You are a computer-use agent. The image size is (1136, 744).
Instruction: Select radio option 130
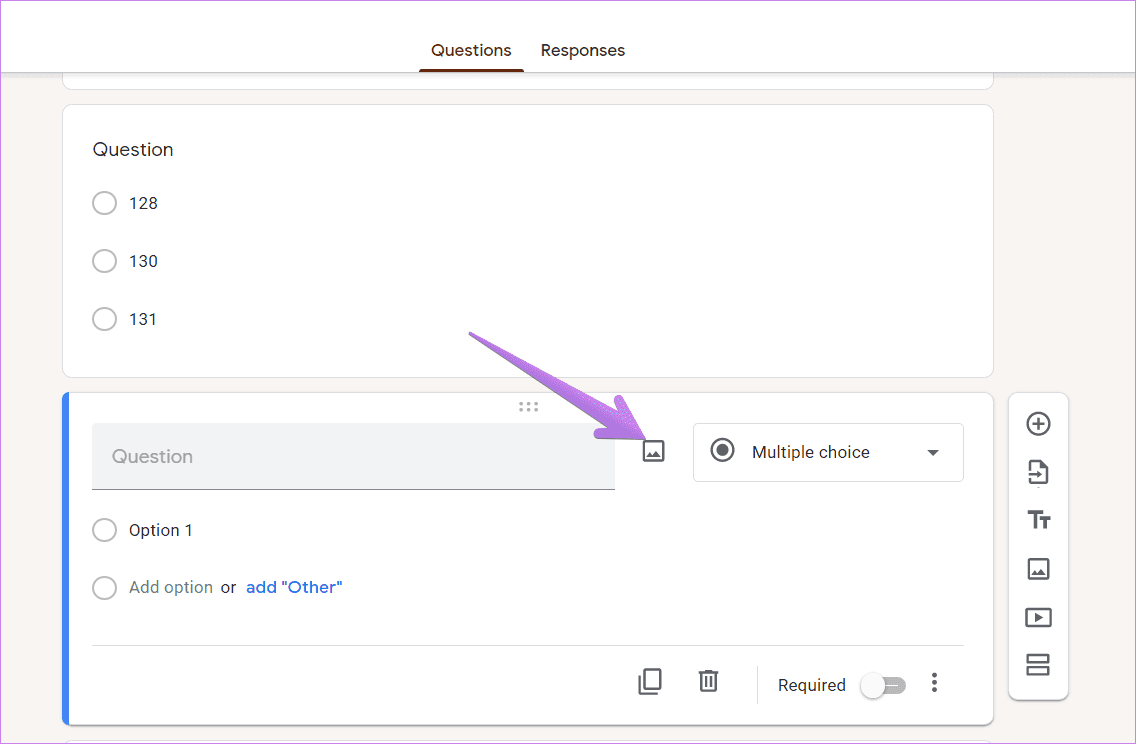(x=104, y=261)
